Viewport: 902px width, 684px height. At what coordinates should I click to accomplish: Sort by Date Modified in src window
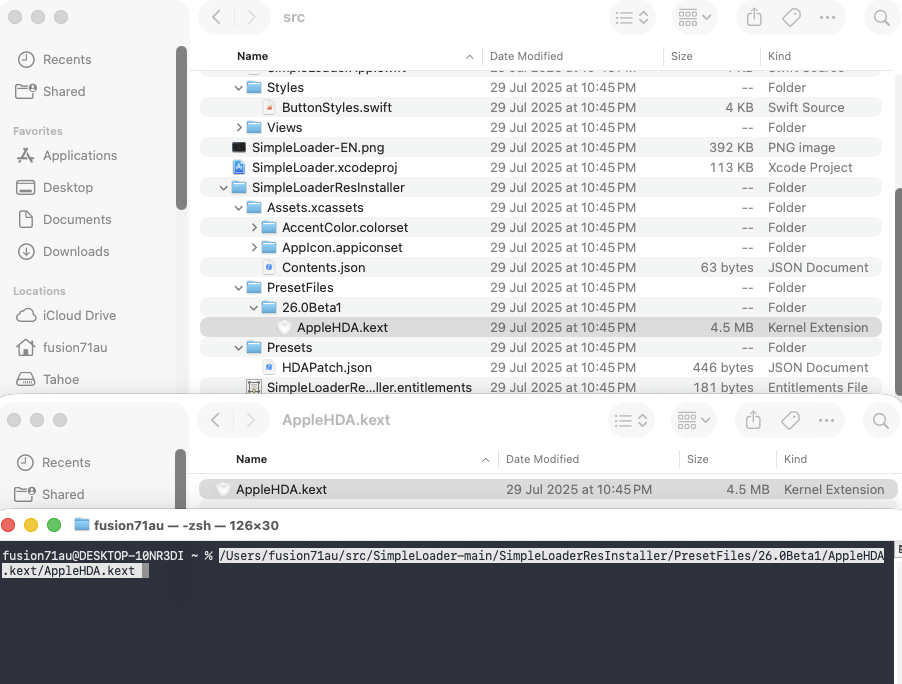click(x=526, y=56)
